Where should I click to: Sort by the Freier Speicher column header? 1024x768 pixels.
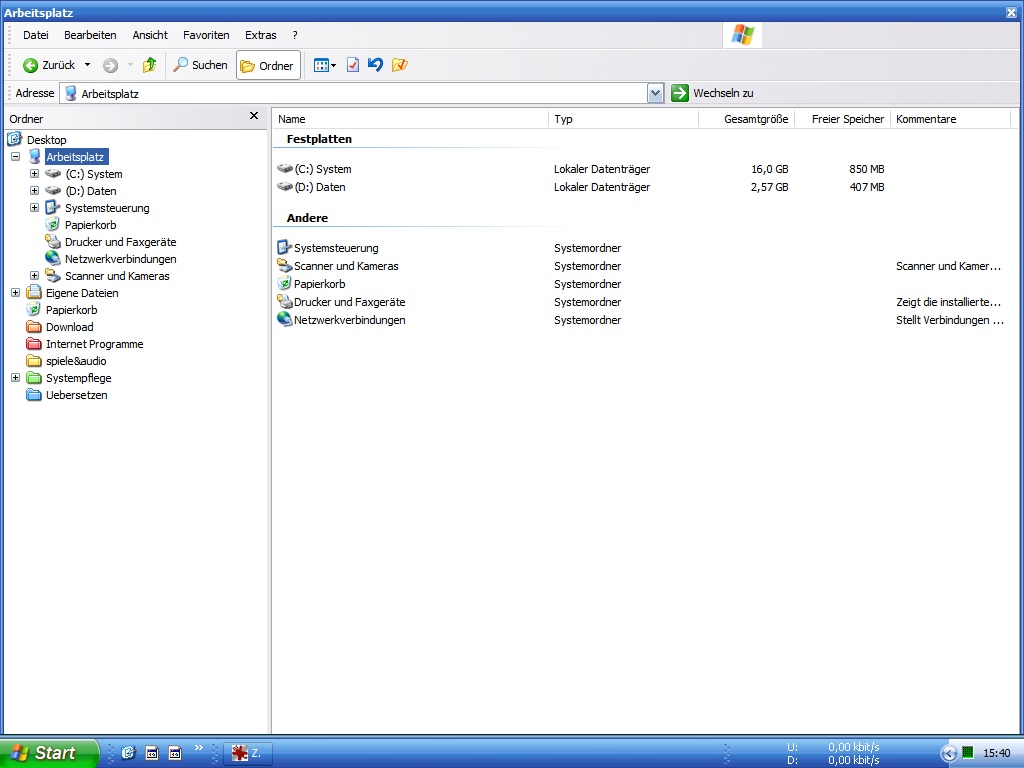click(842, 119)
